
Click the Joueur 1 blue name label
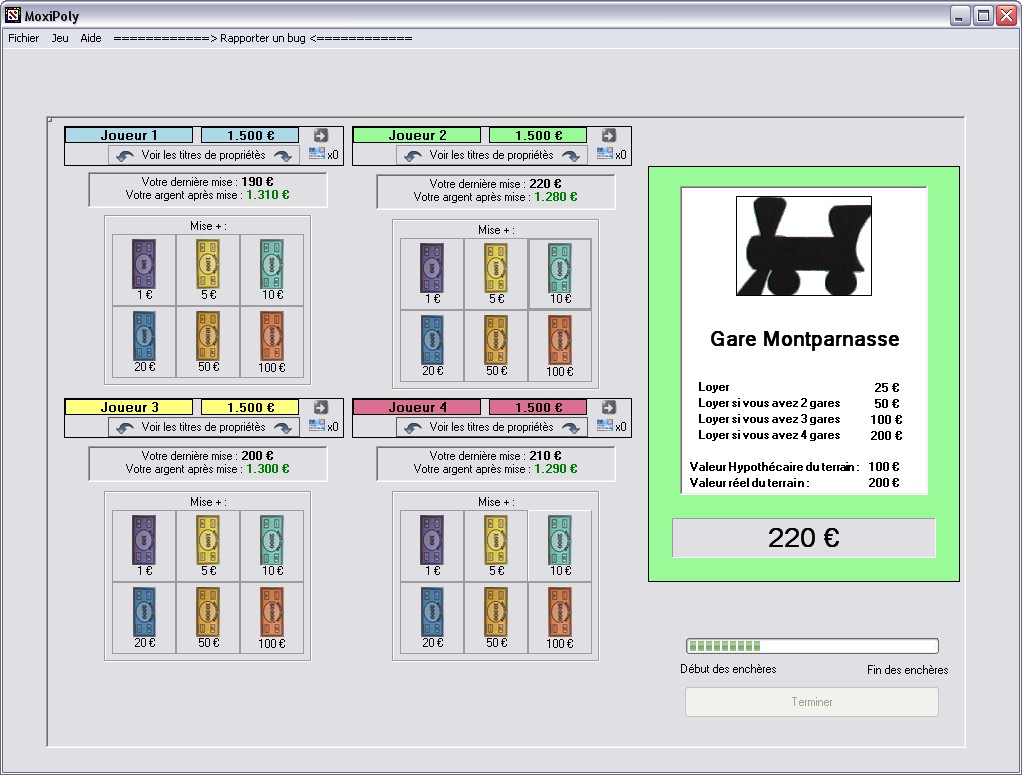coord(129,135)
